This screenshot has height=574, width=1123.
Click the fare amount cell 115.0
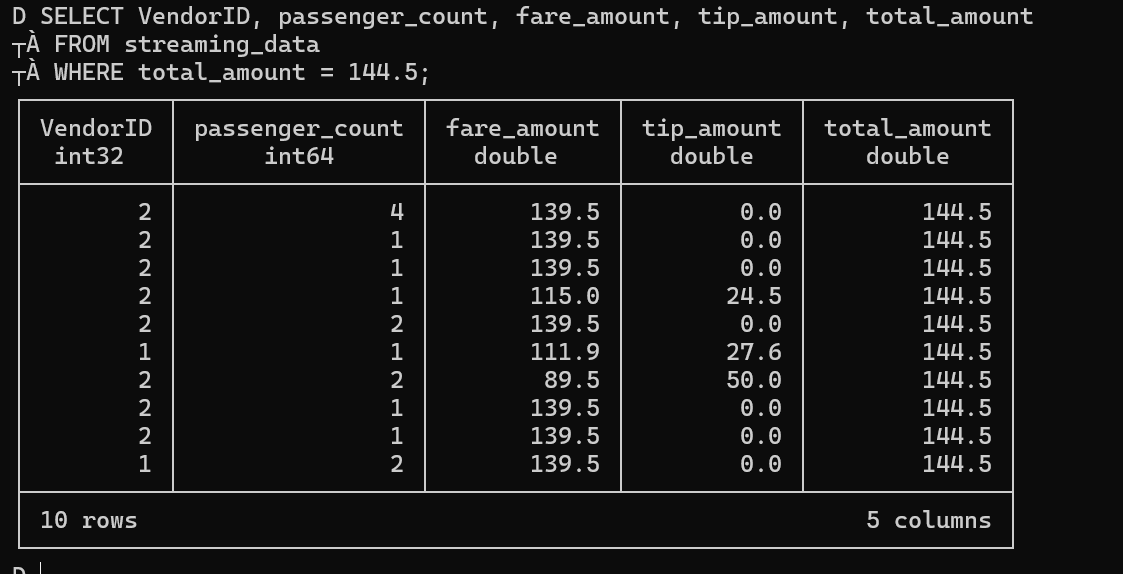click(x=565, y=296)
